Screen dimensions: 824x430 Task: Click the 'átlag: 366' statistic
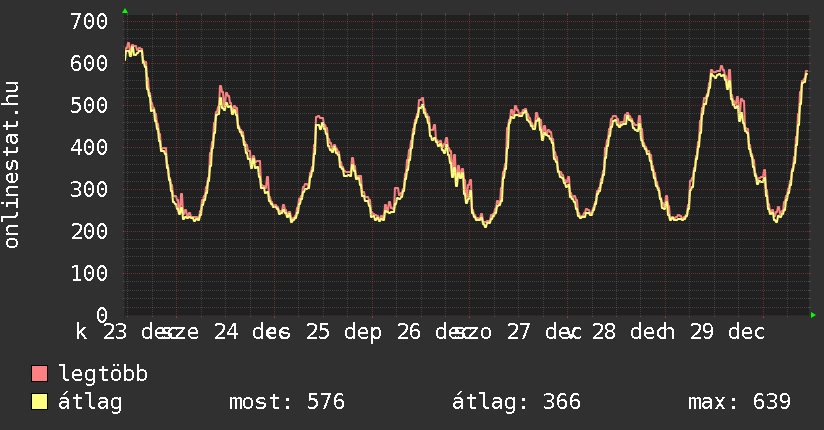[x=516, y=403]
